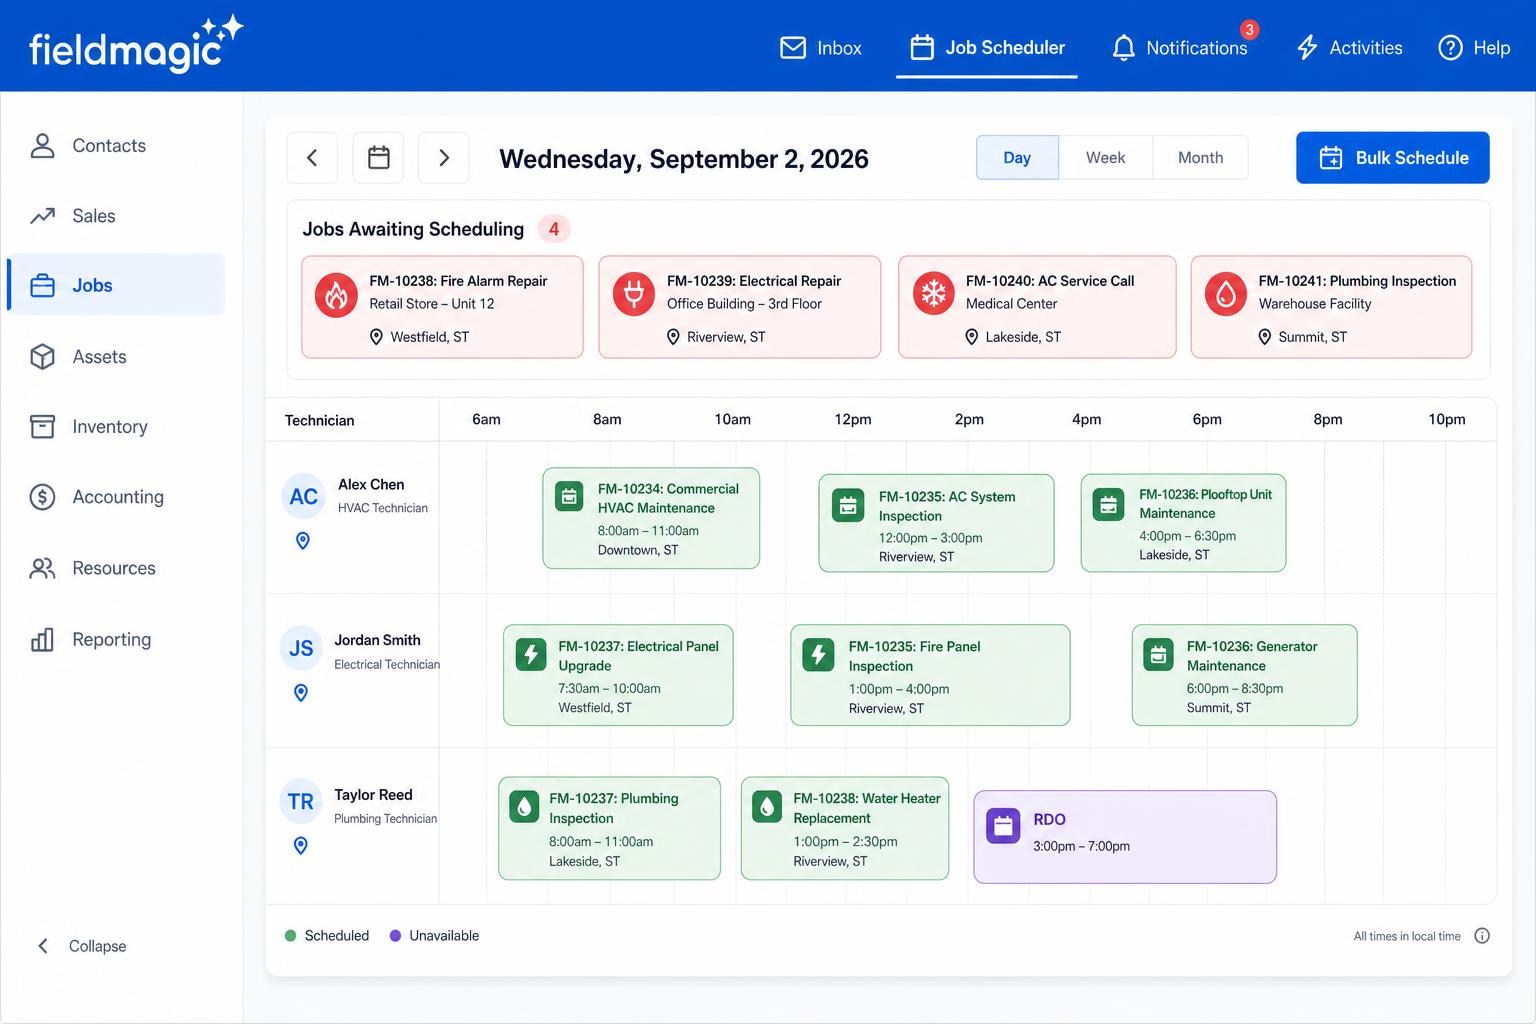Viewport: 1536px width, 1024px height.
Task: Go to previous day with left chevron
Action: coord(312,158)
